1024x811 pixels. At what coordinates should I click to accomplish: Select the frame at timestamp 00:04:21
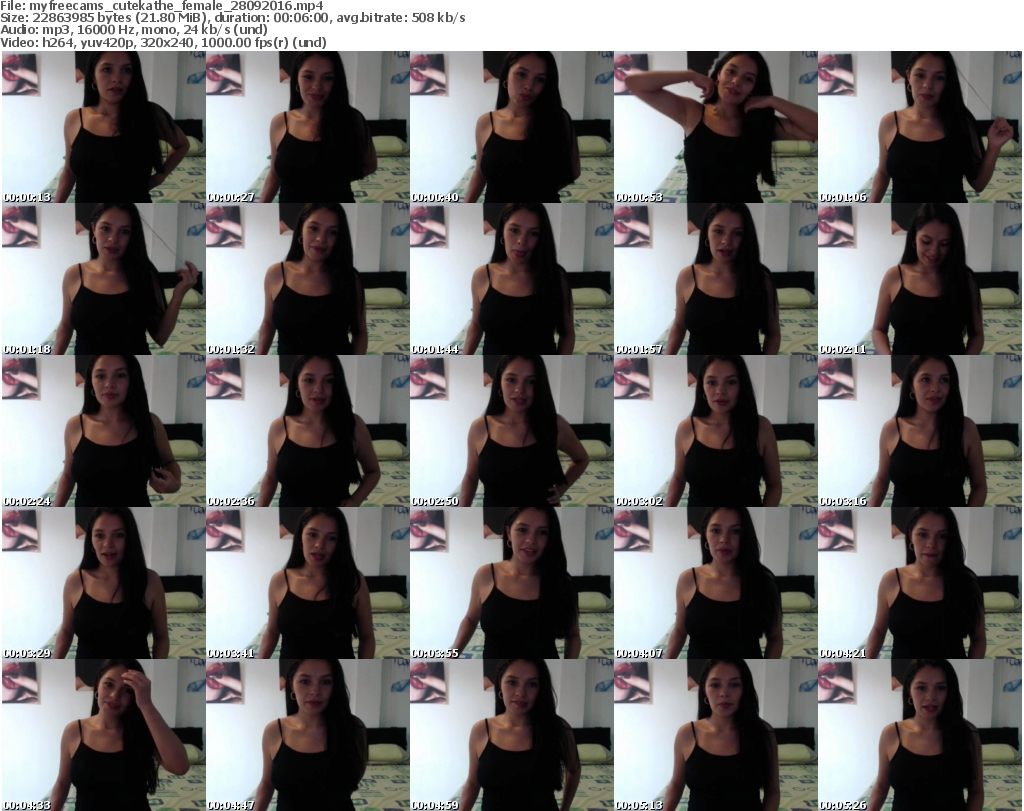(x=920, y=583)
